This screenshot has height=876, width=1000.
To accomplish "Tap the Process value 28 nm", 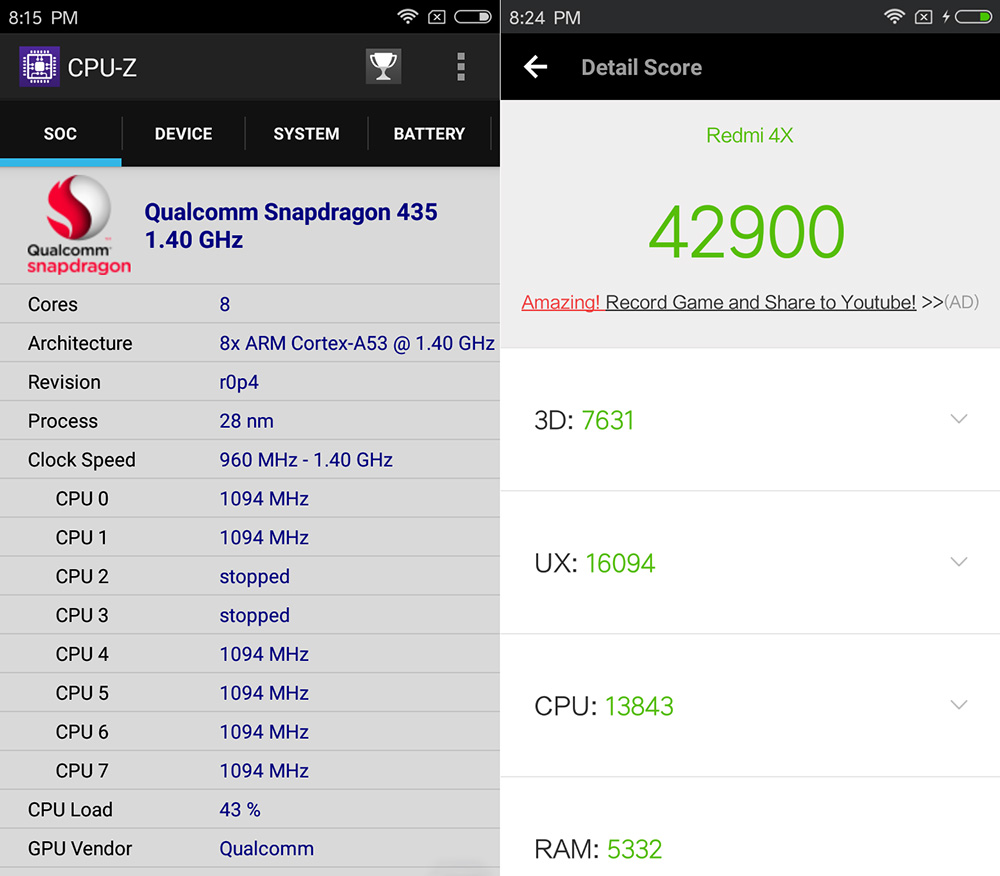I will point(247,421).
